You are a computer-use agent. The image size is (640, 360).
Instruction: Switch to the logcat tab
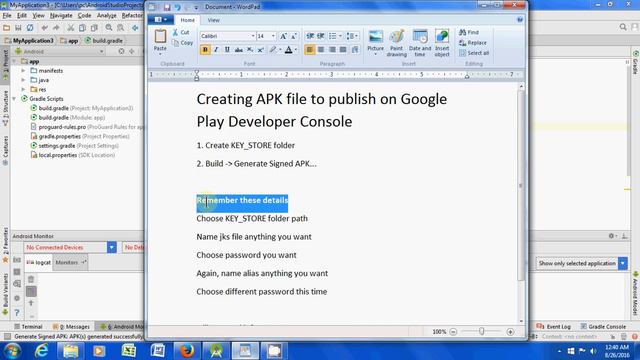click(x=39, y=262)
